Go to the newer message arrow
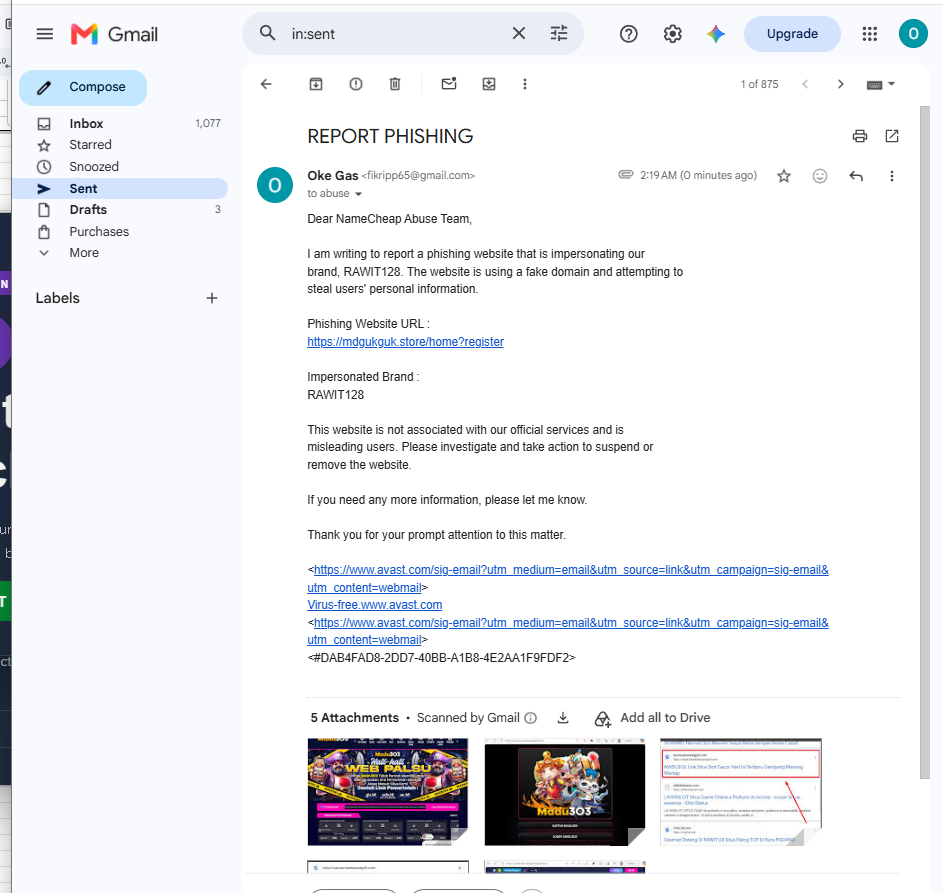The height and width of the screenshot is (893, 943). tap(805, 84)
